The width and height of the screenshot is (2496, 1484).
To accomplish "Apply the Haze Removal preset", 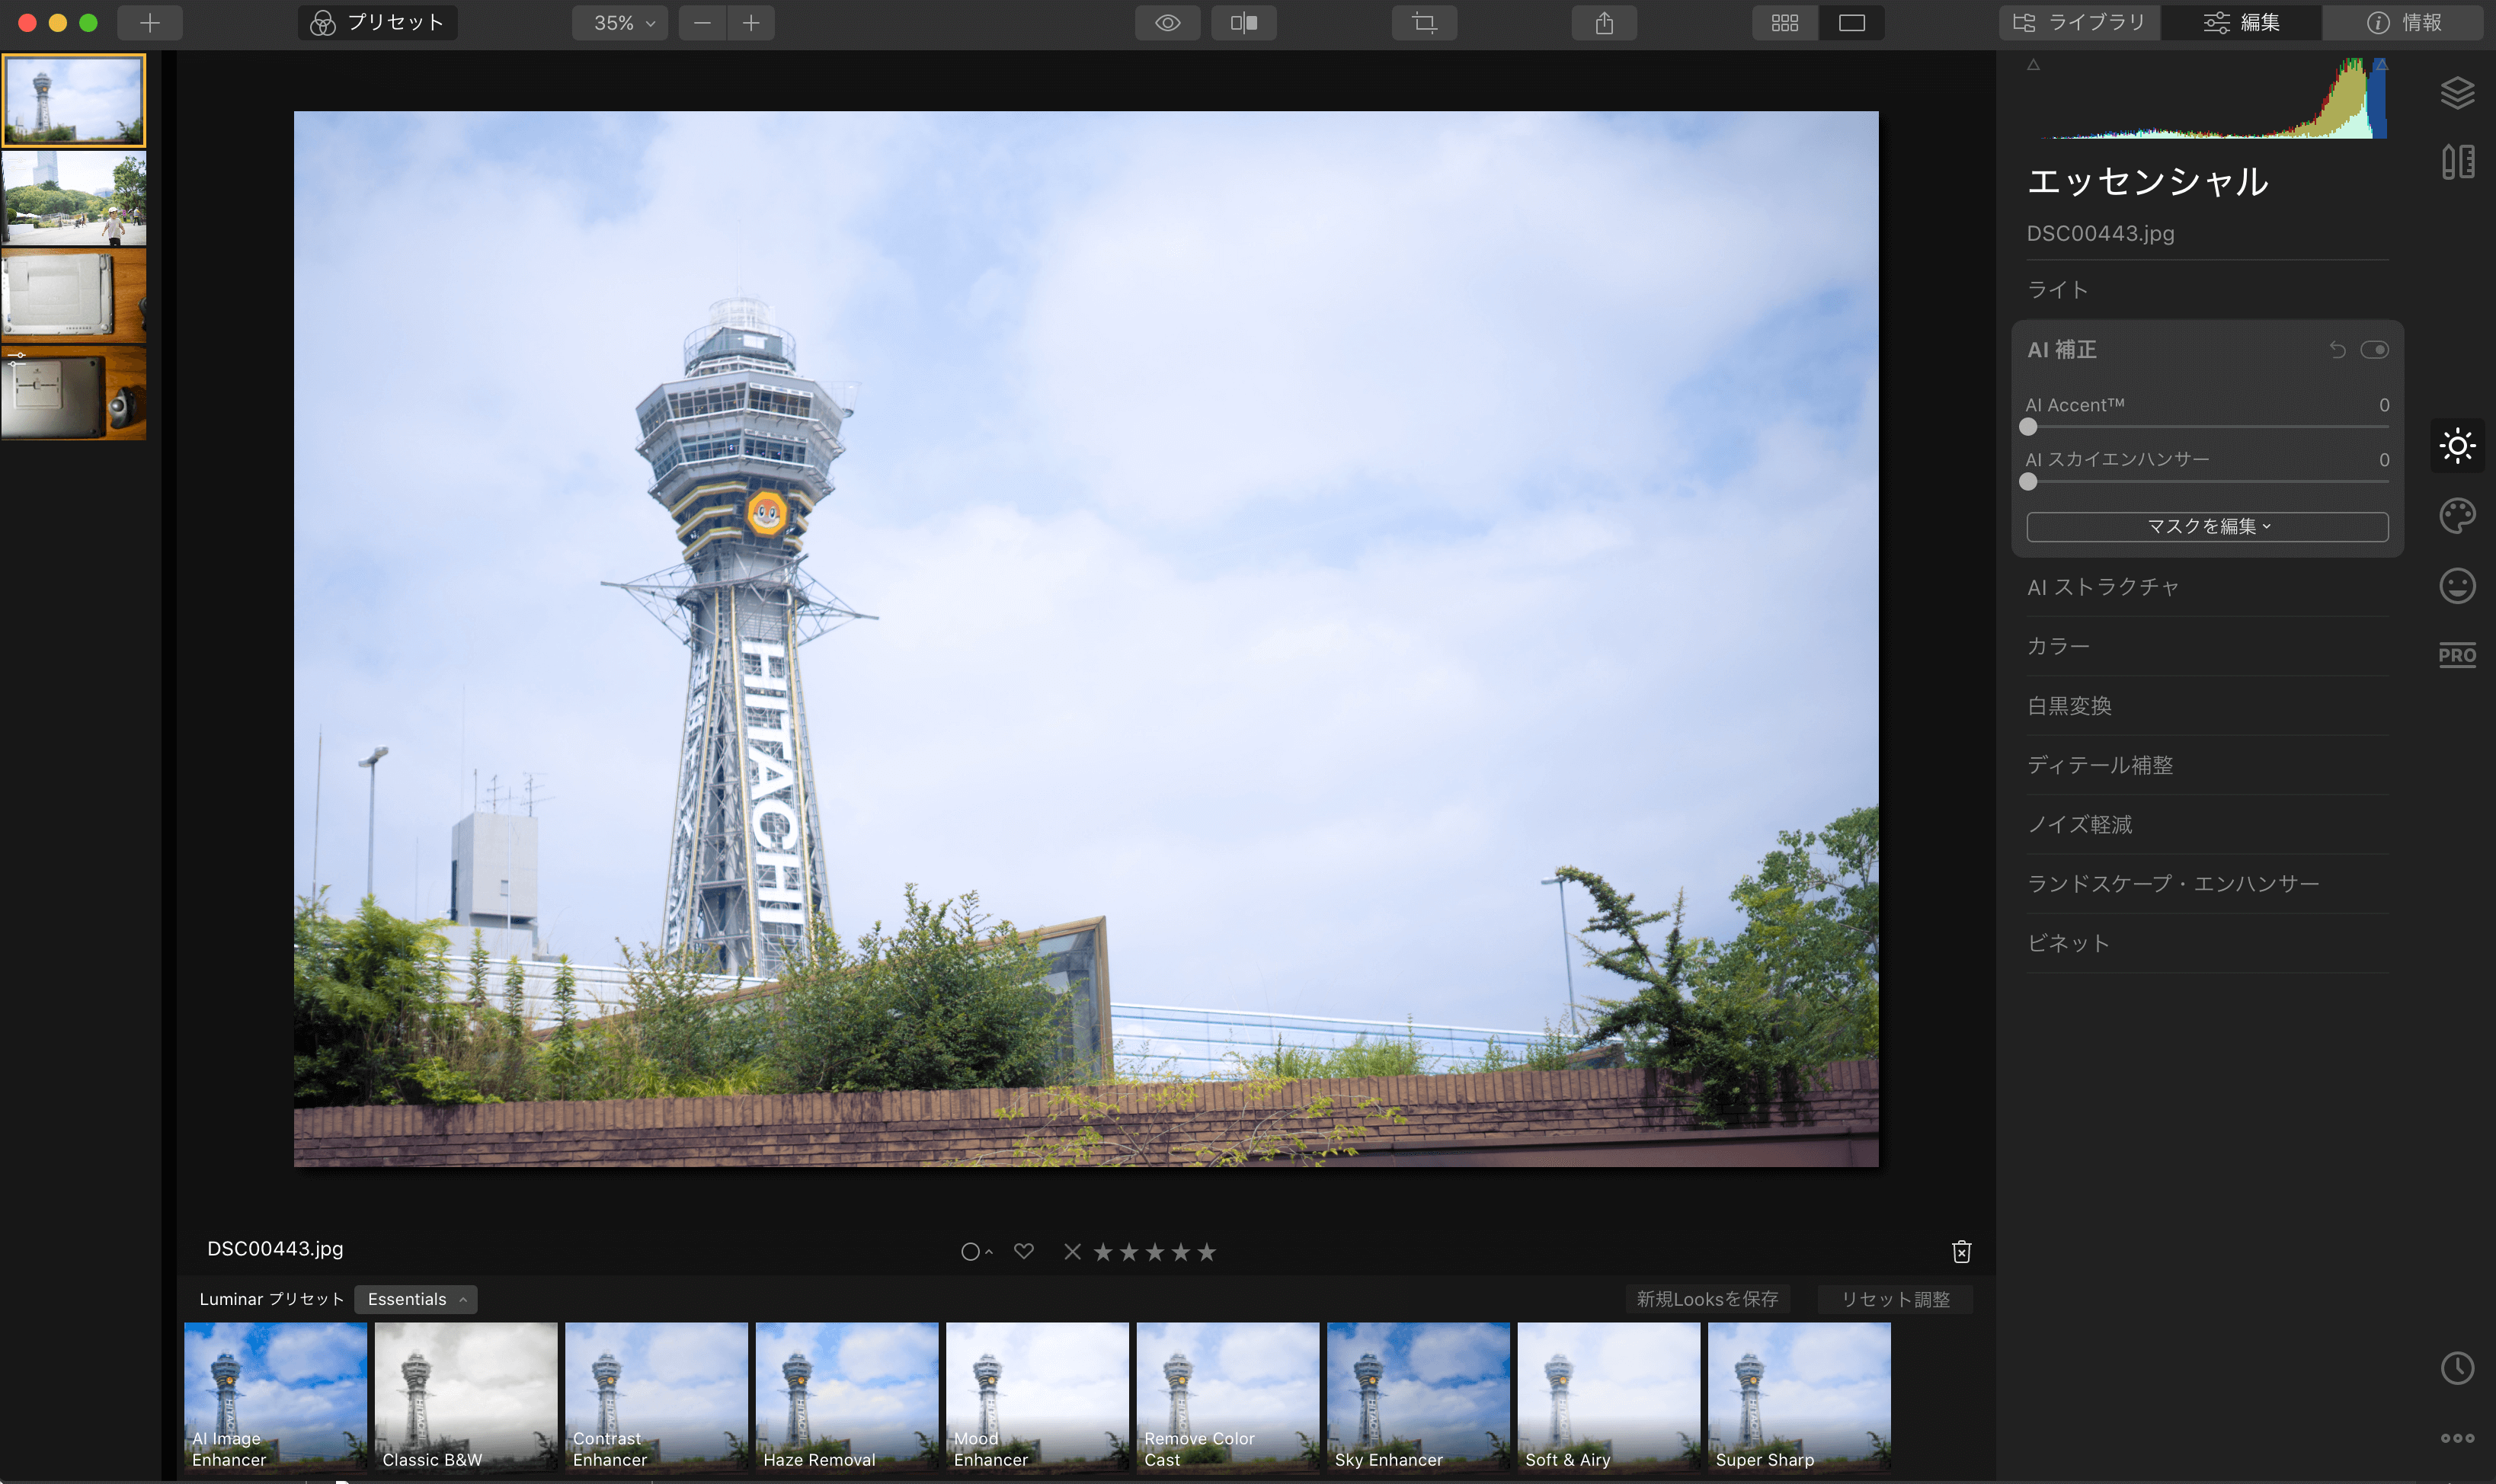I will pyautogui.click(x=847, y=1397).
